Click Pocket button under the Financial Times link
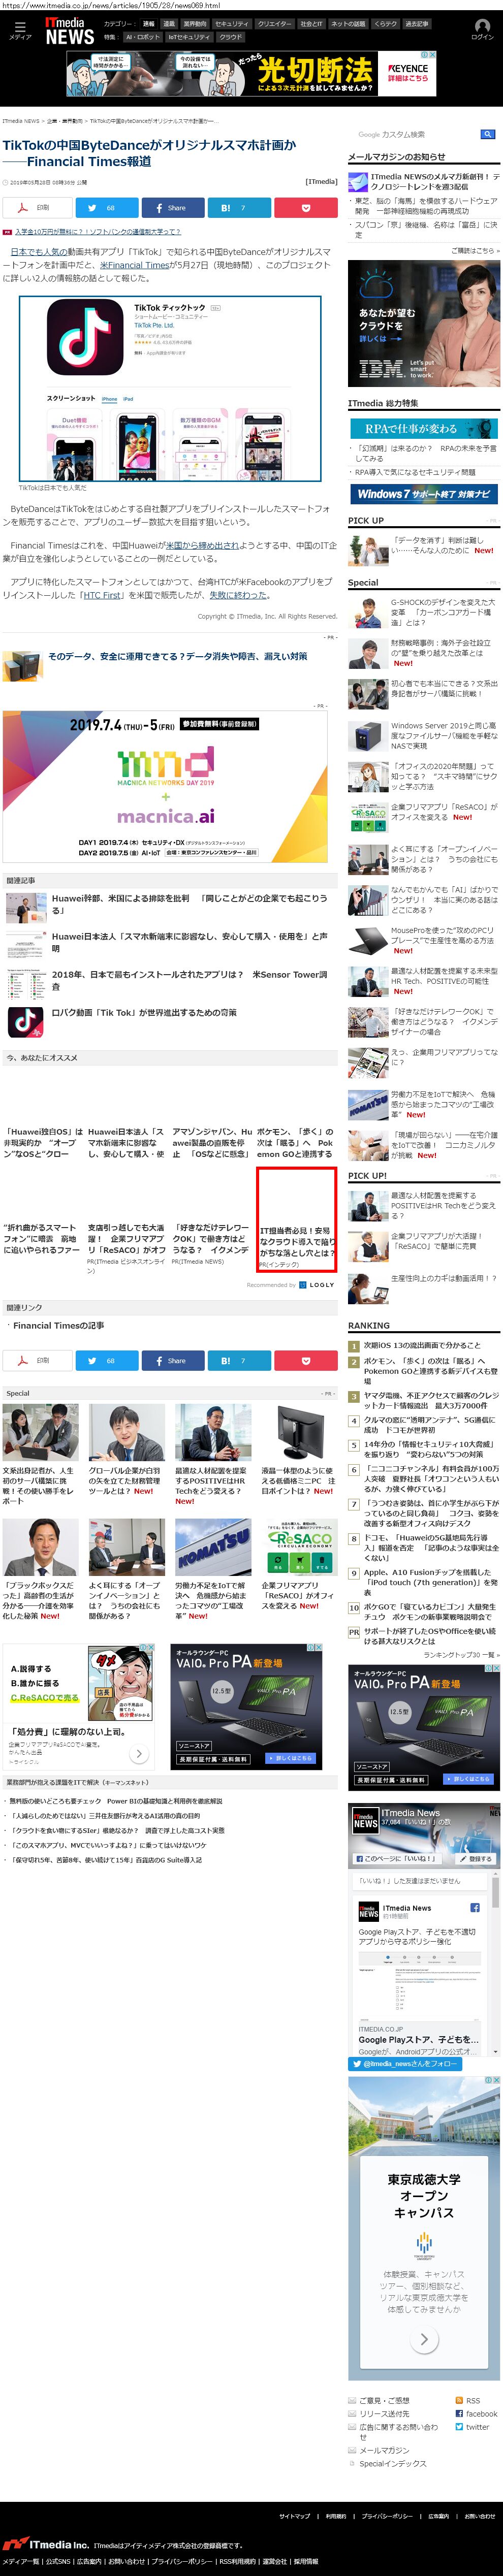Screen dimensions: 503x2576 305,1360
